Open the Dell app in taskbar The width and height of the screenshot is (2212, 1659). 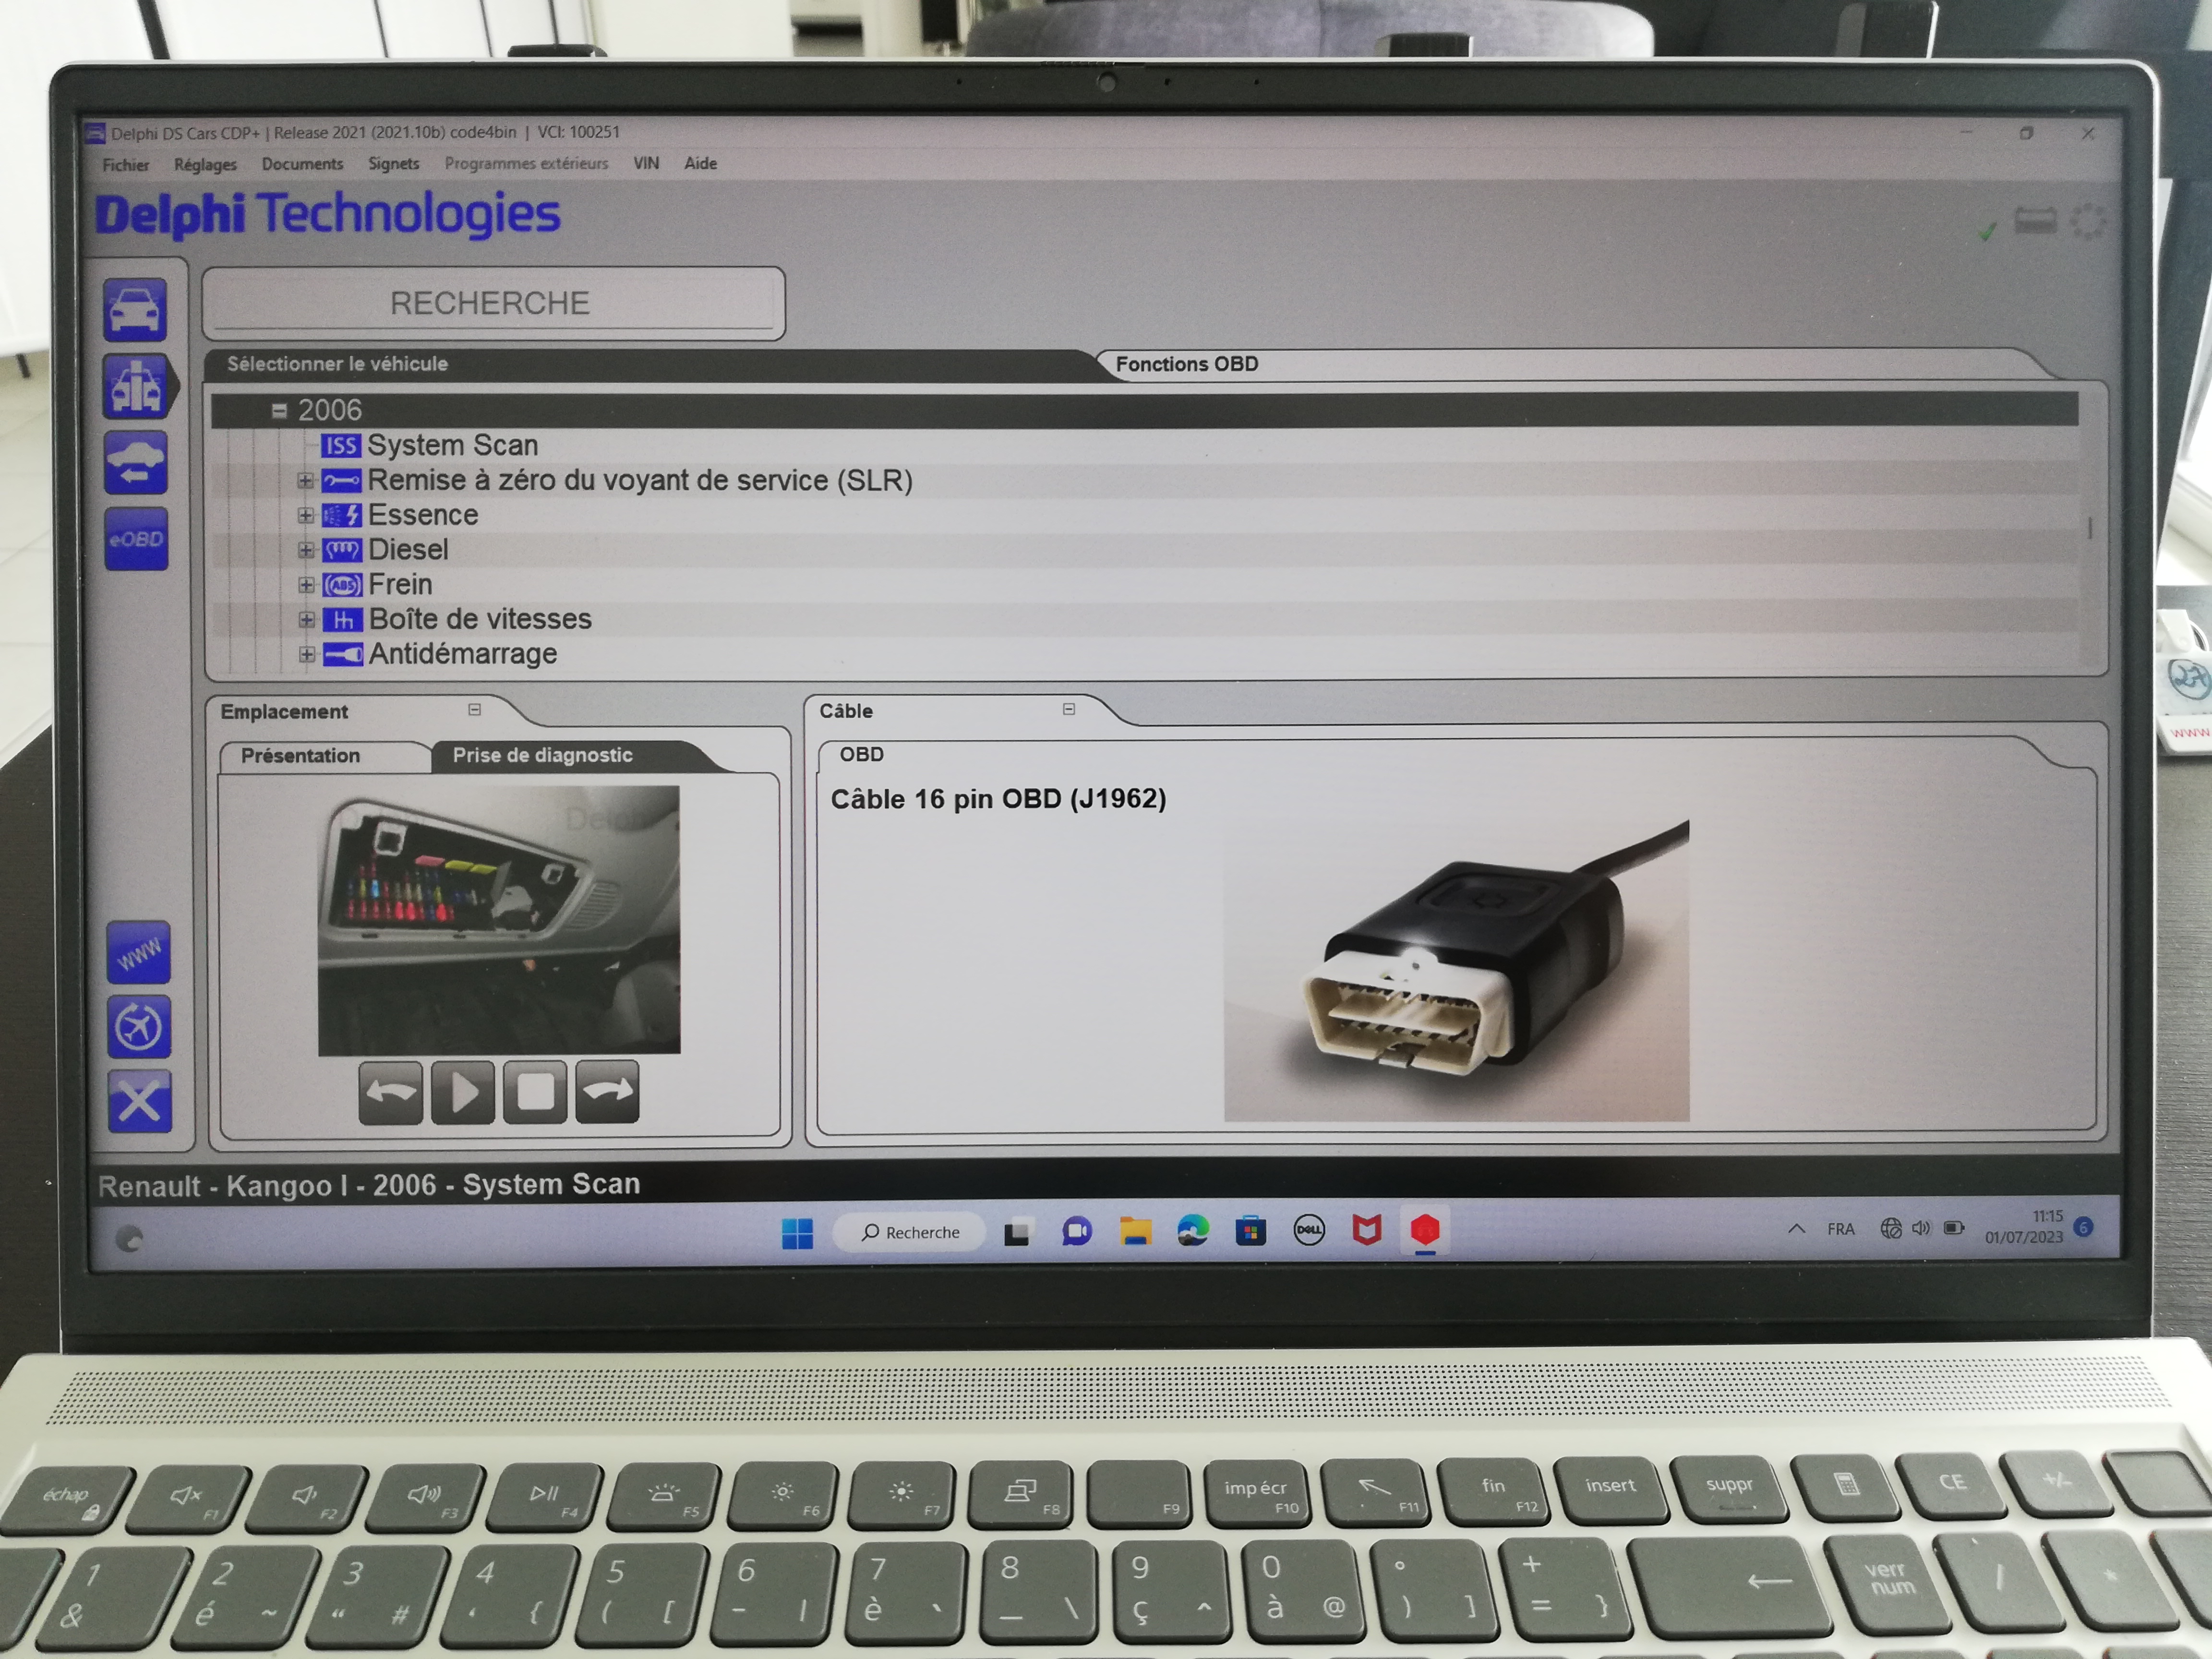1309,1230
